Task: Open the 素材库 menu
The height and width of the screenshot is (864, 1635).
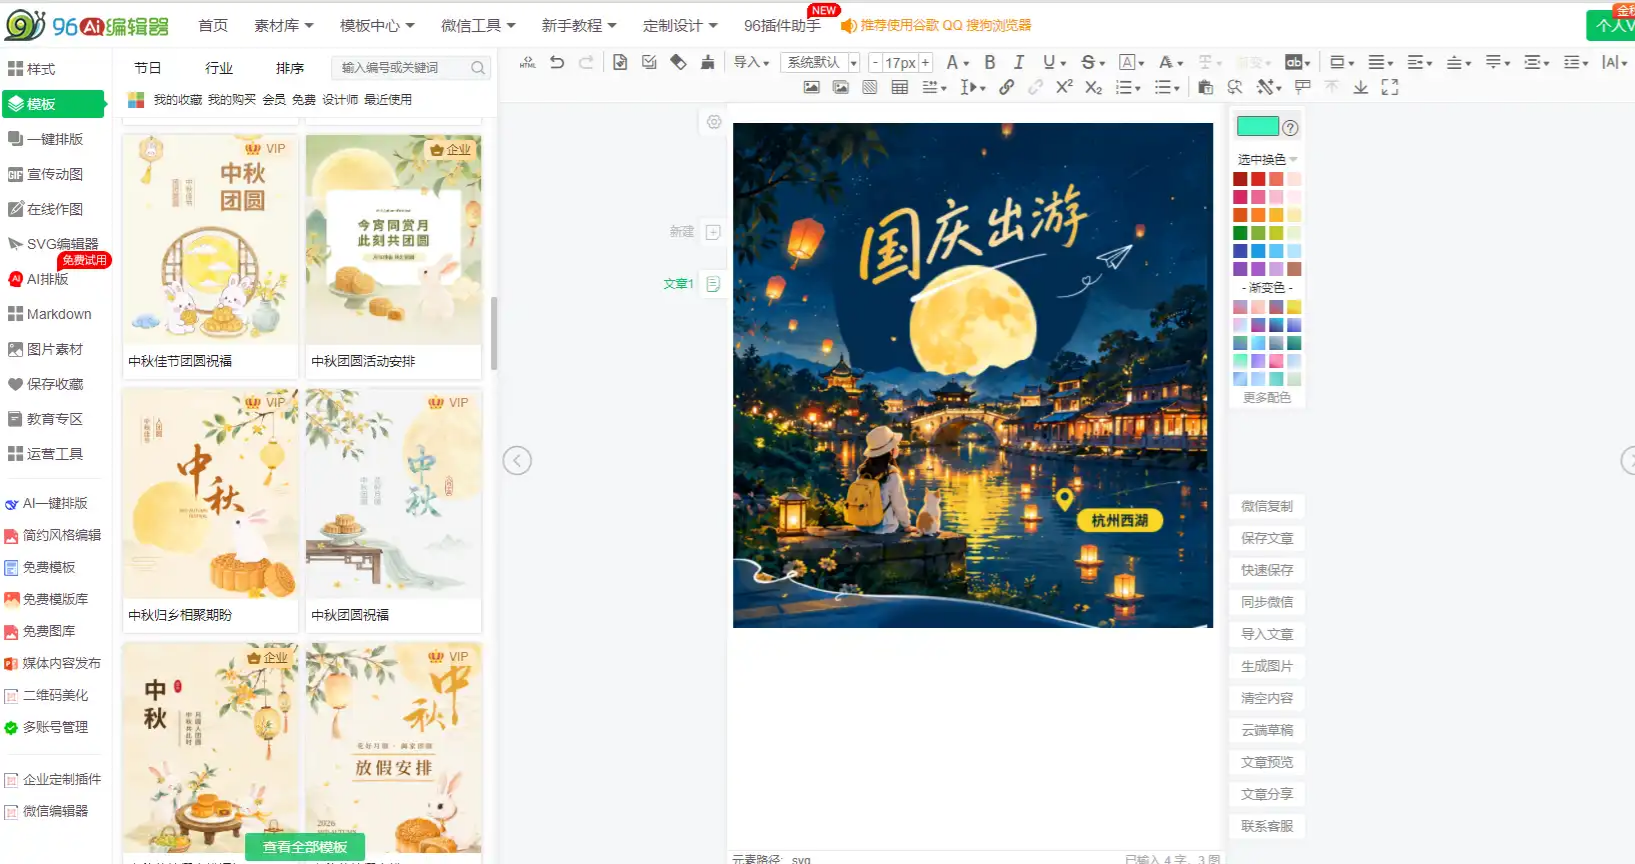Action: 284,25
